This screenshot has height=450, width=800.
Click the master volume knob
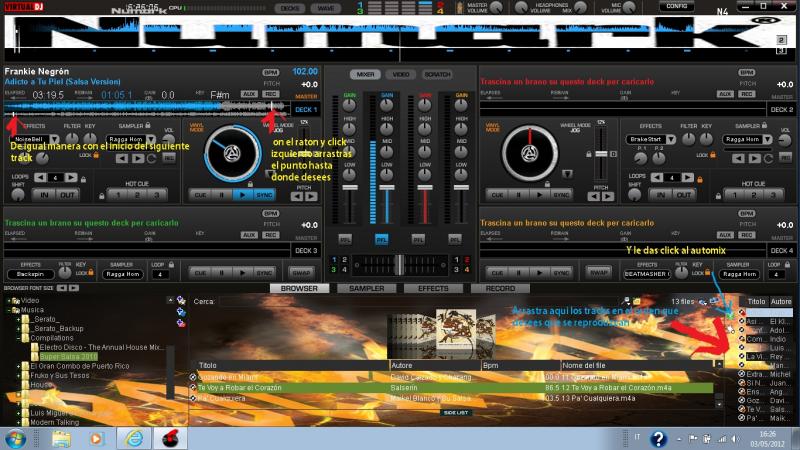496,7
